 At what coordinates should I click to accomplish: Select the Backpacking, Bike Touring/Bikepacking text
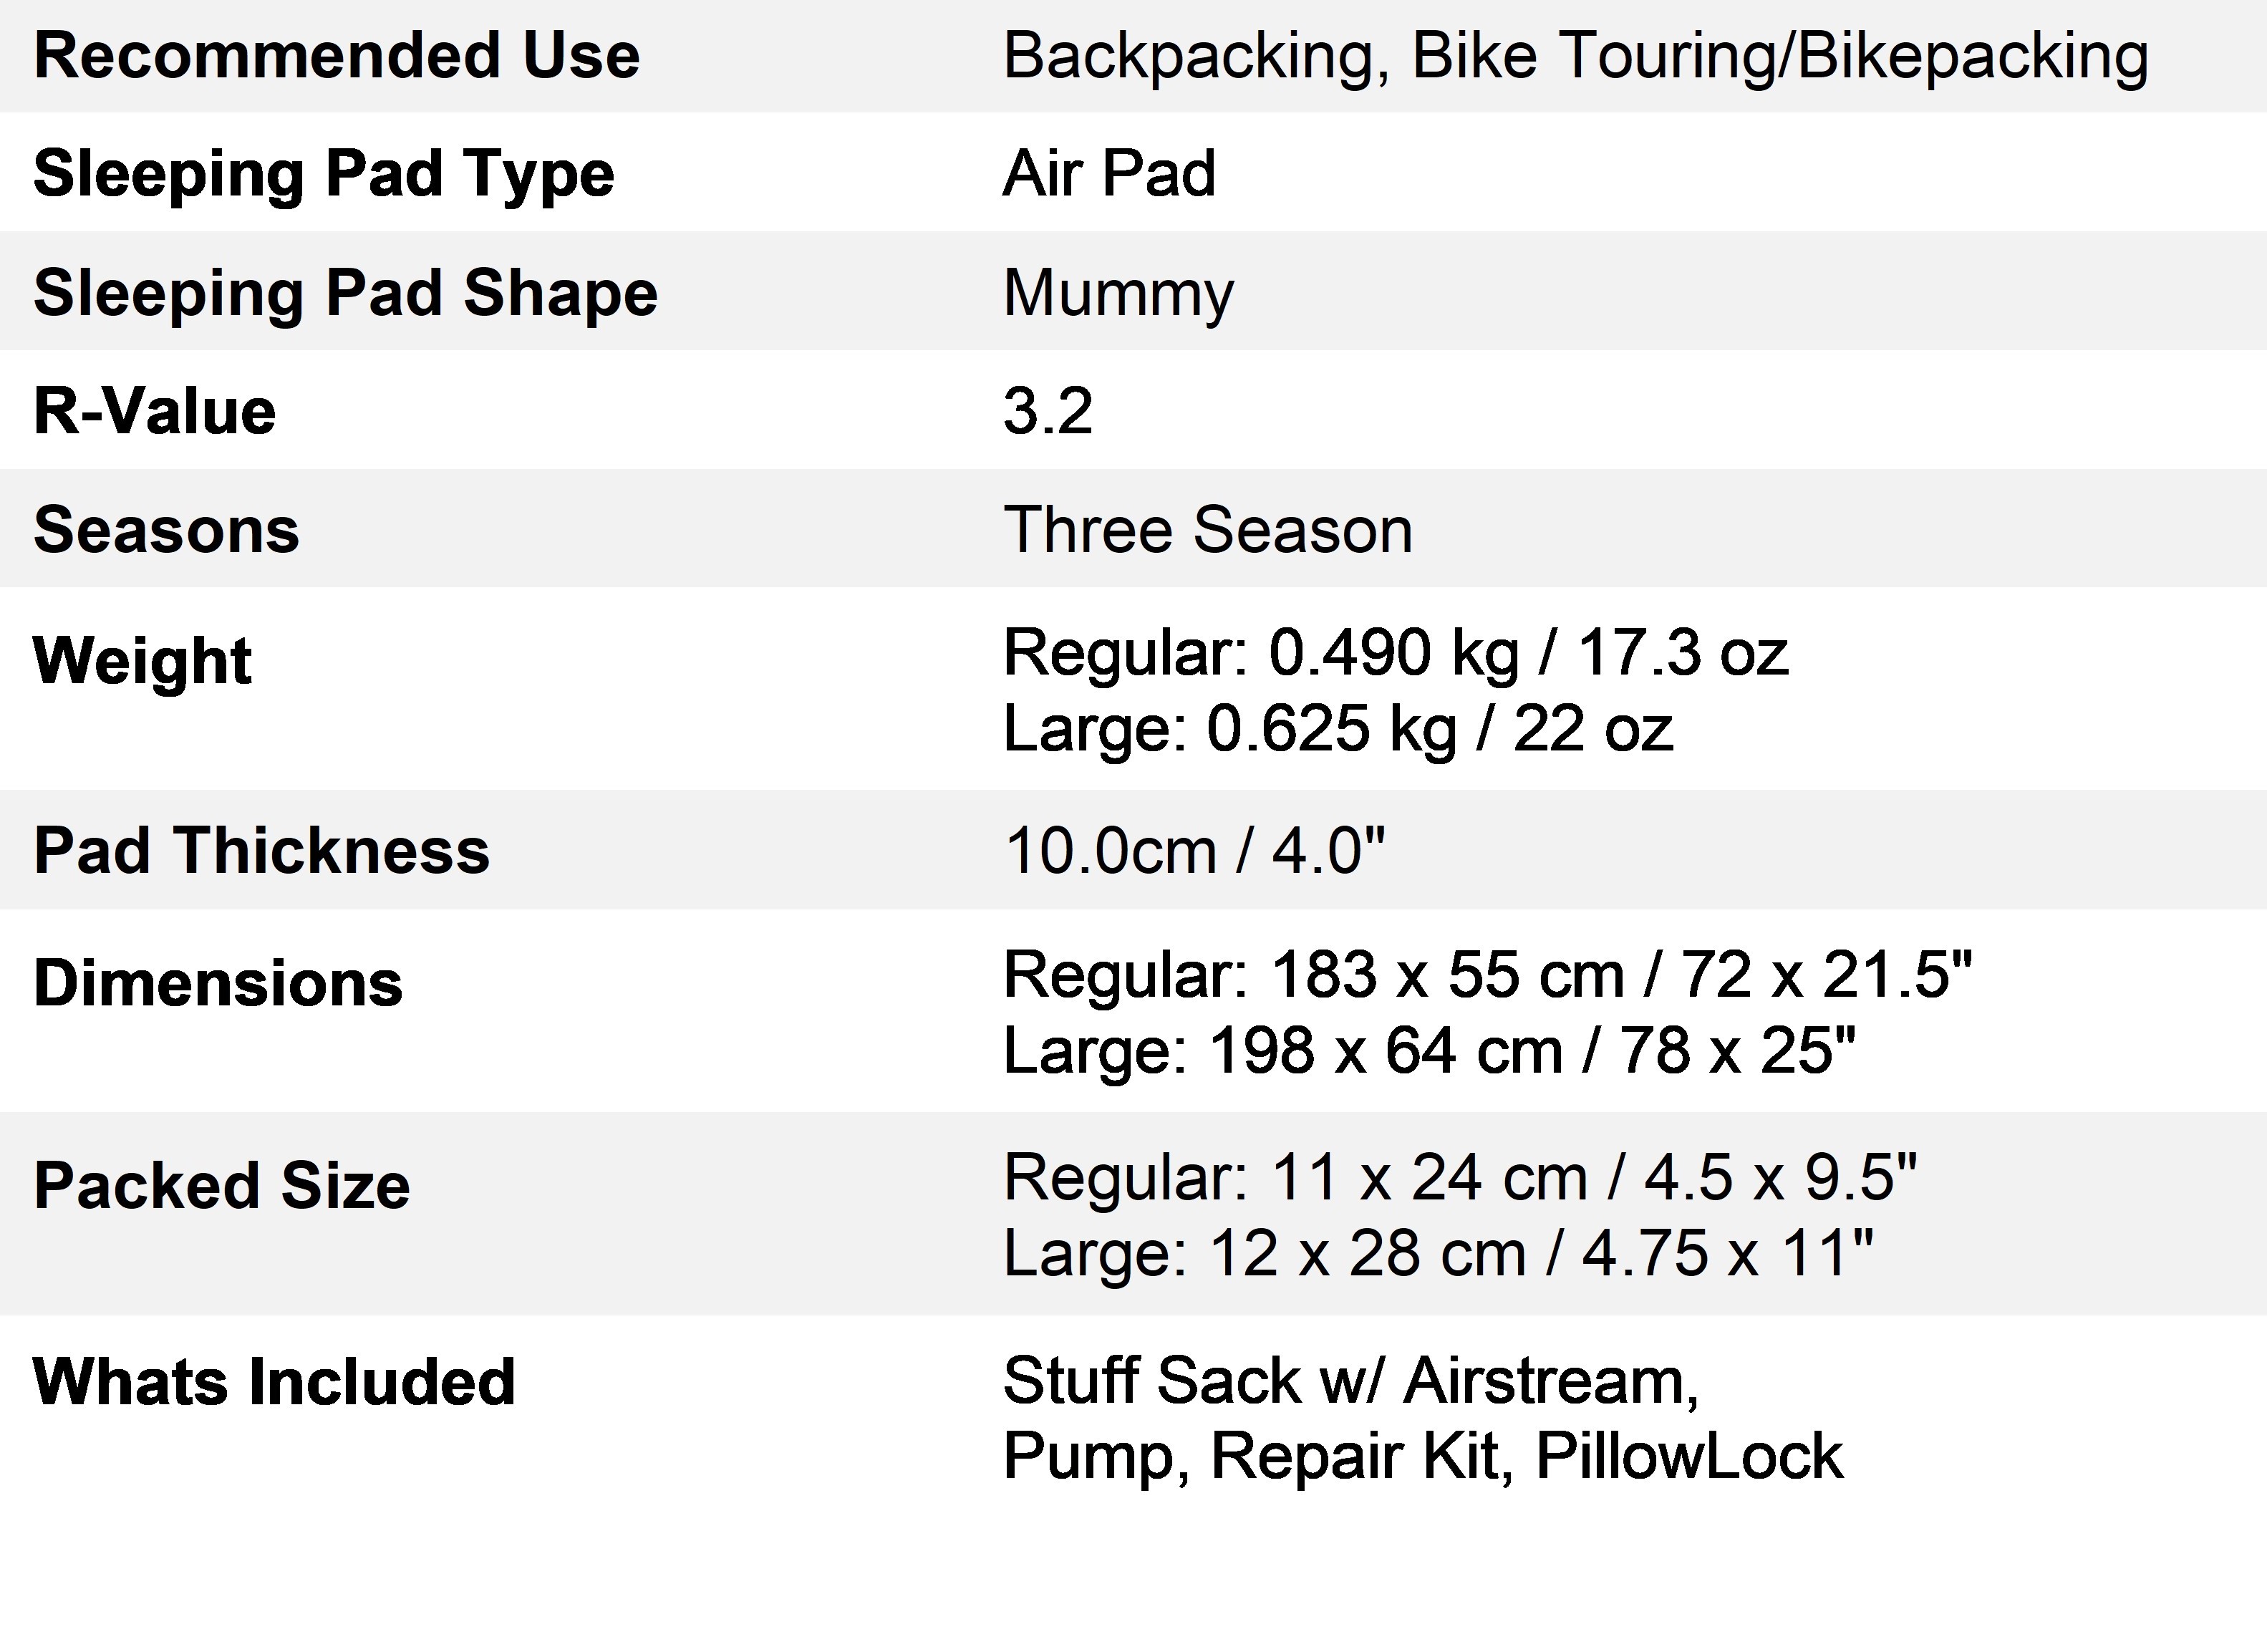pos(1575,55)
